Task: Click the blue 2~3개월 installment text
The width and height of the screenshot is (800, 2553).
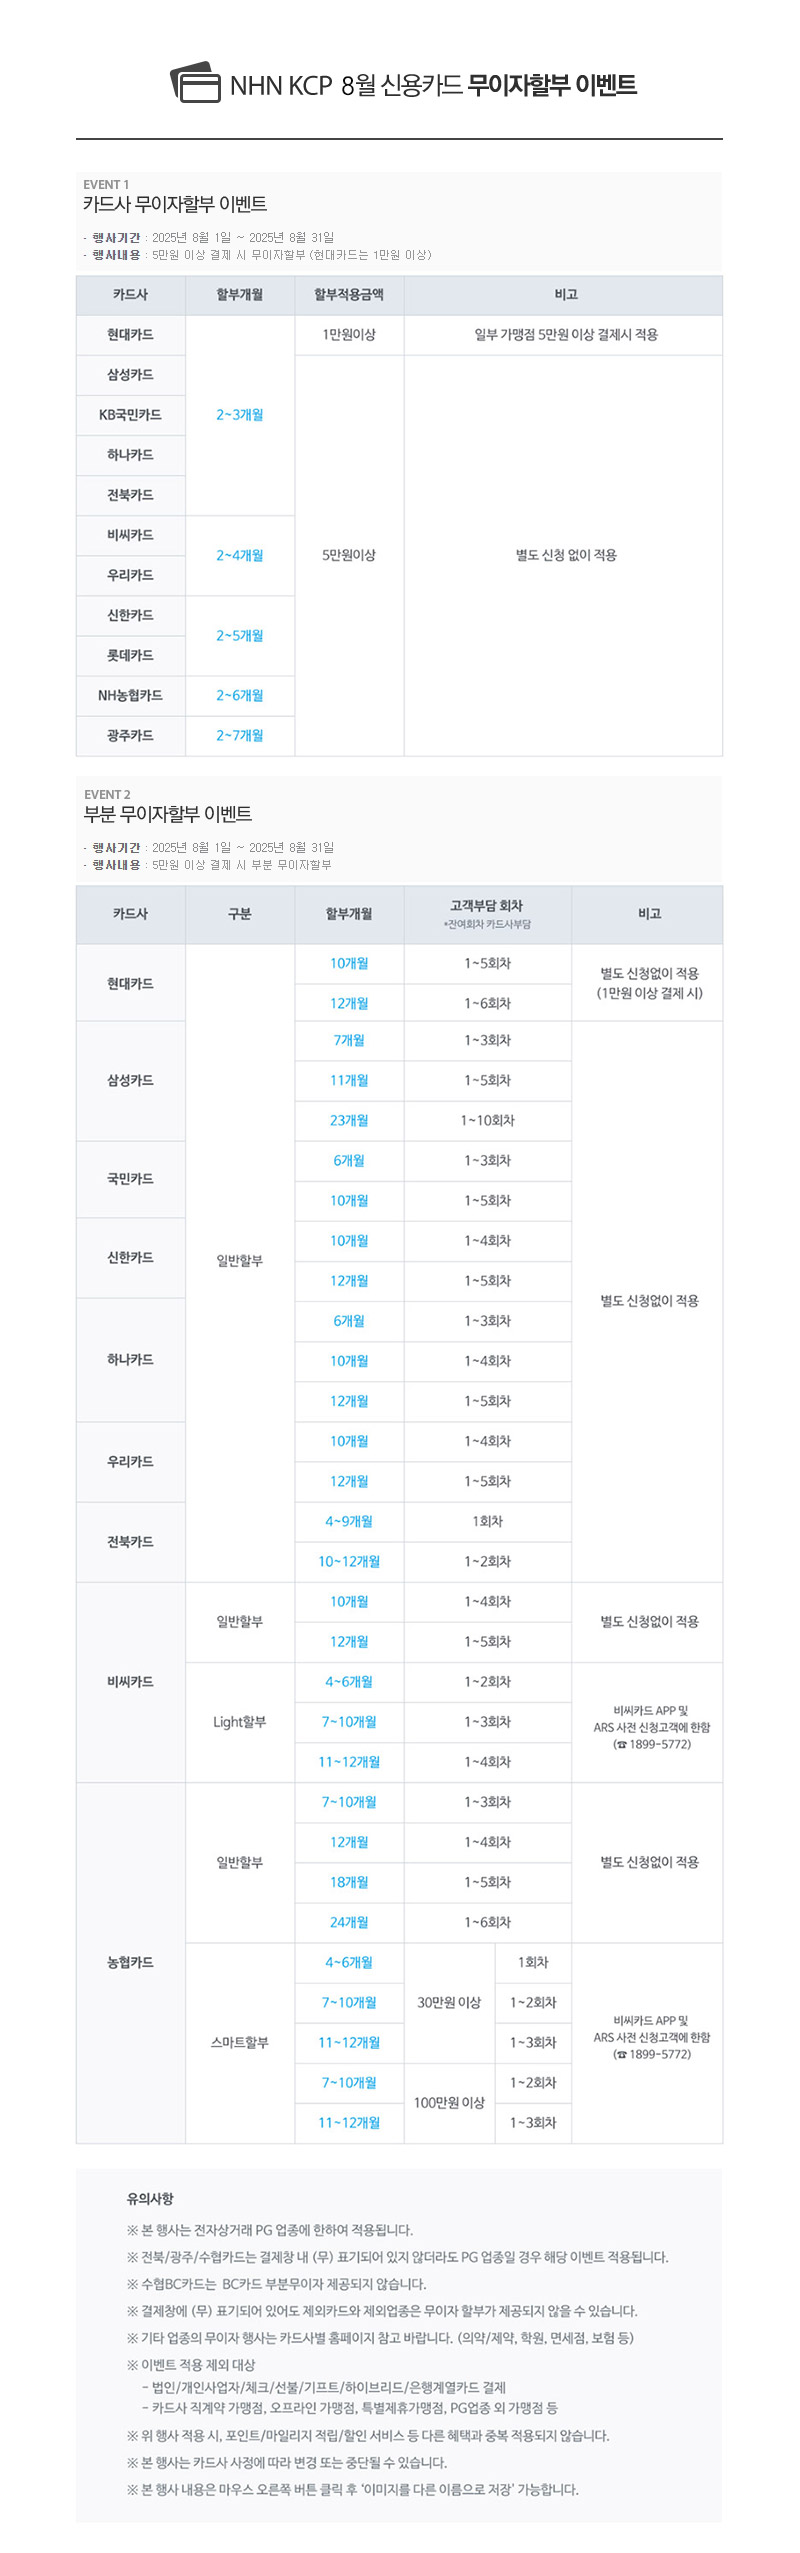Action: [x=240, y=415]
